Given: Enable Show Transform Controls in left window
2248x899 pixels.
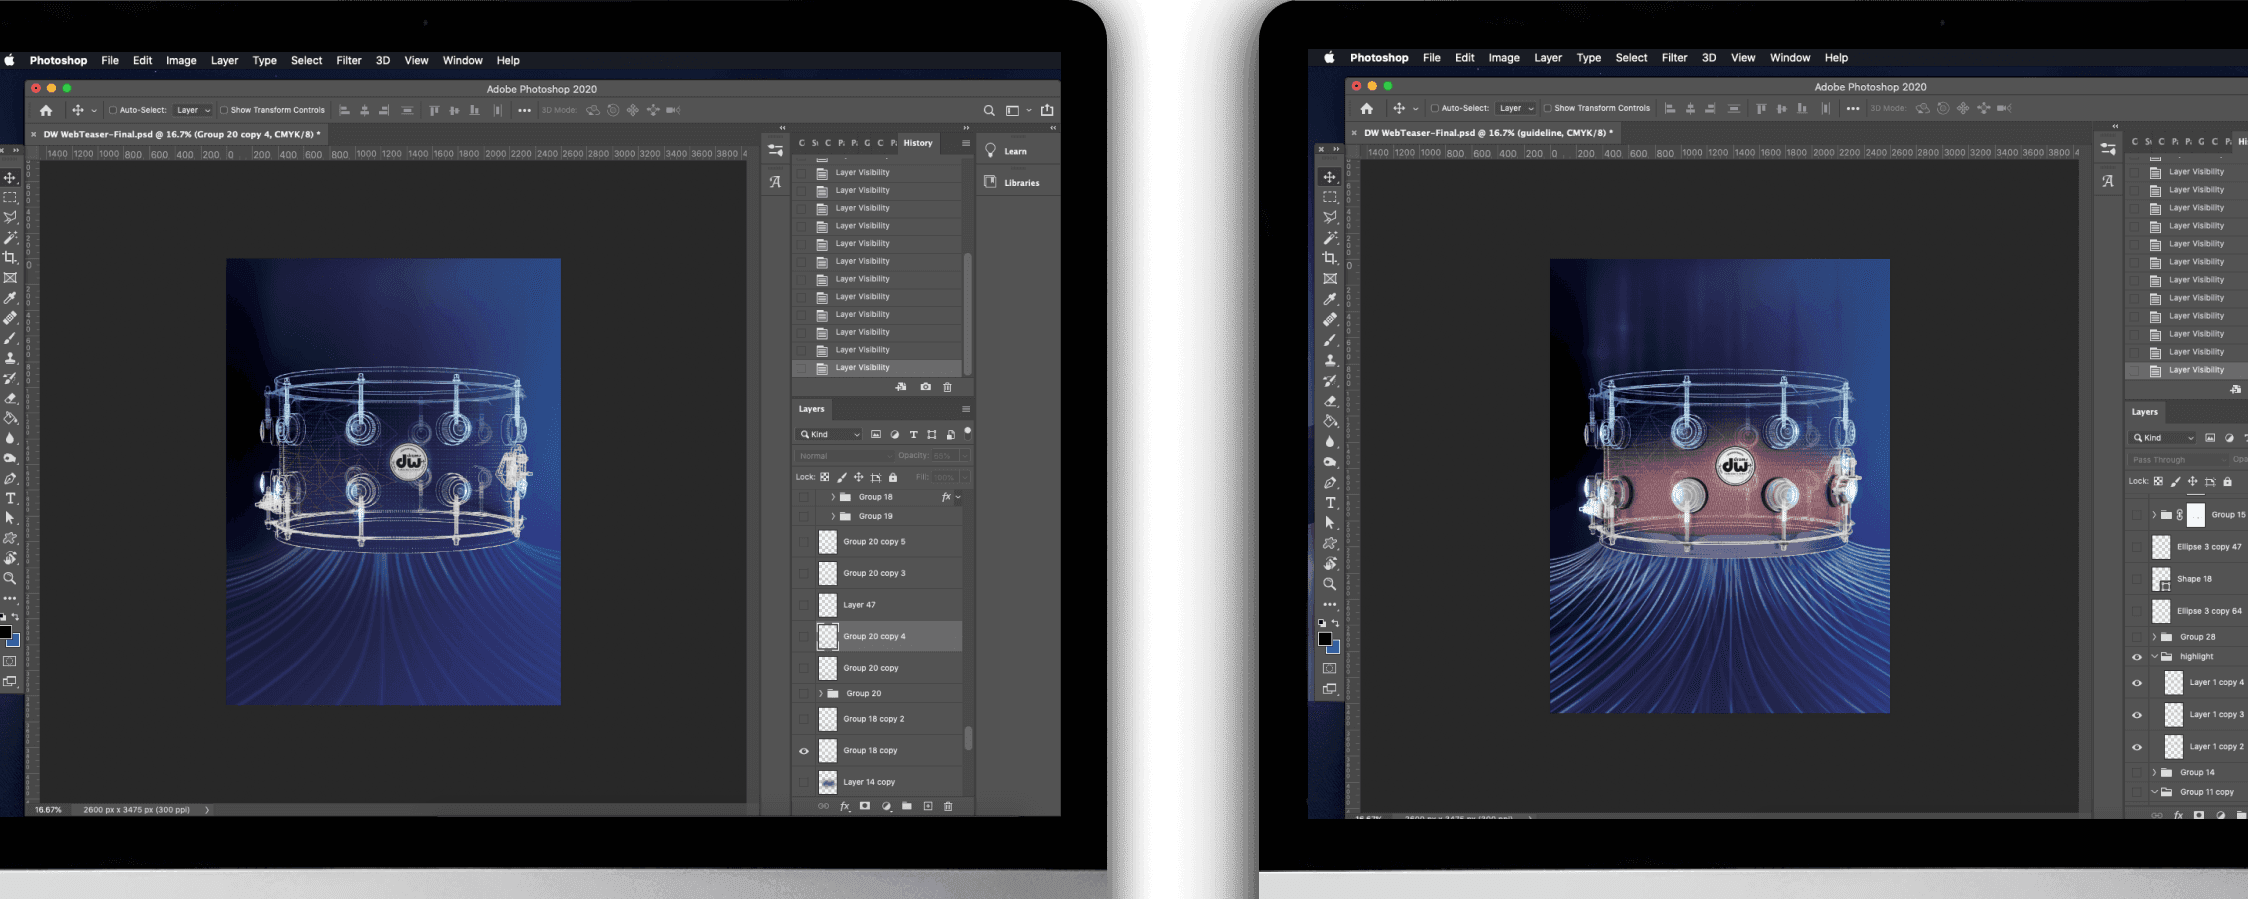Looking at the screenshot, I should pos(224,110).
